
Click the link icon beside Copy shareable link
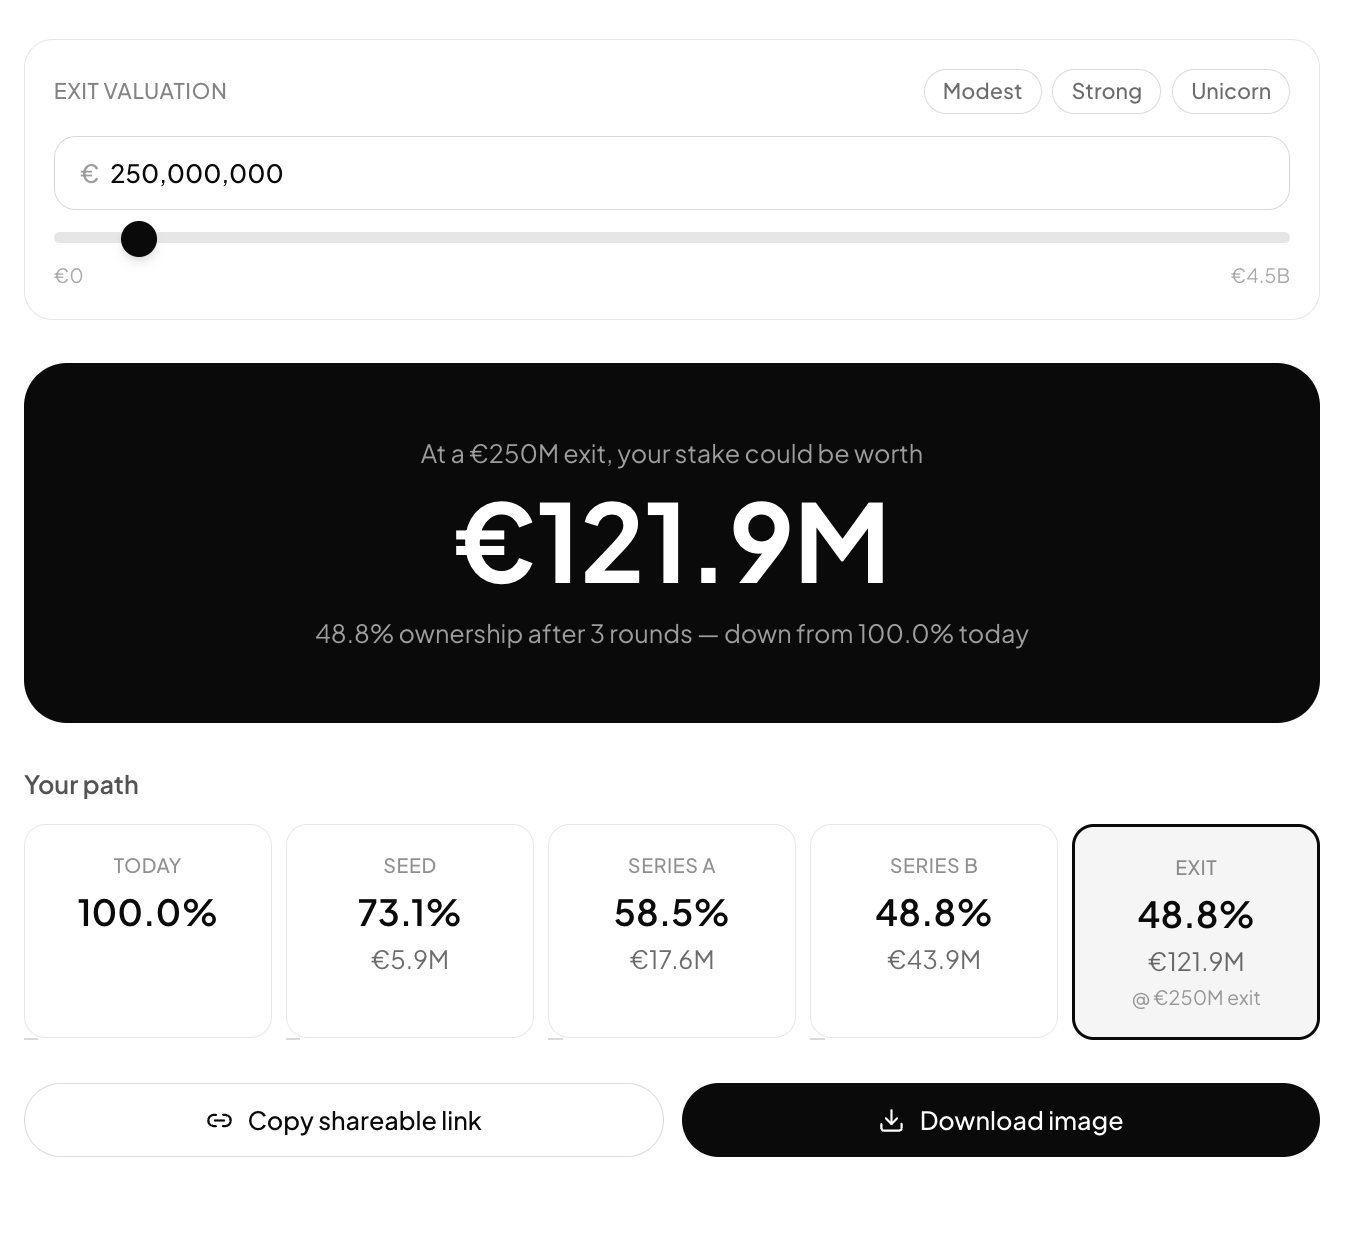point(219,1121)
